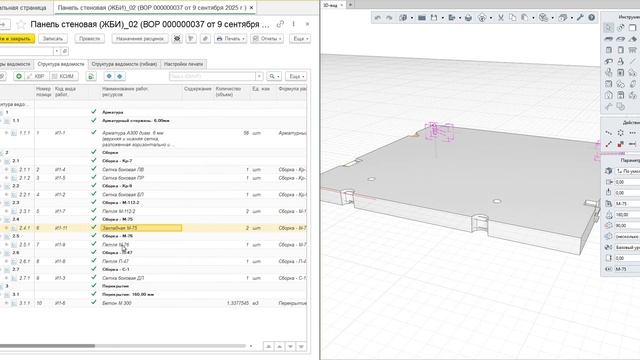This screenshot has width=640, height=360.
Task: Open the magnifier search options dropdown
Action: coord(273,76)
